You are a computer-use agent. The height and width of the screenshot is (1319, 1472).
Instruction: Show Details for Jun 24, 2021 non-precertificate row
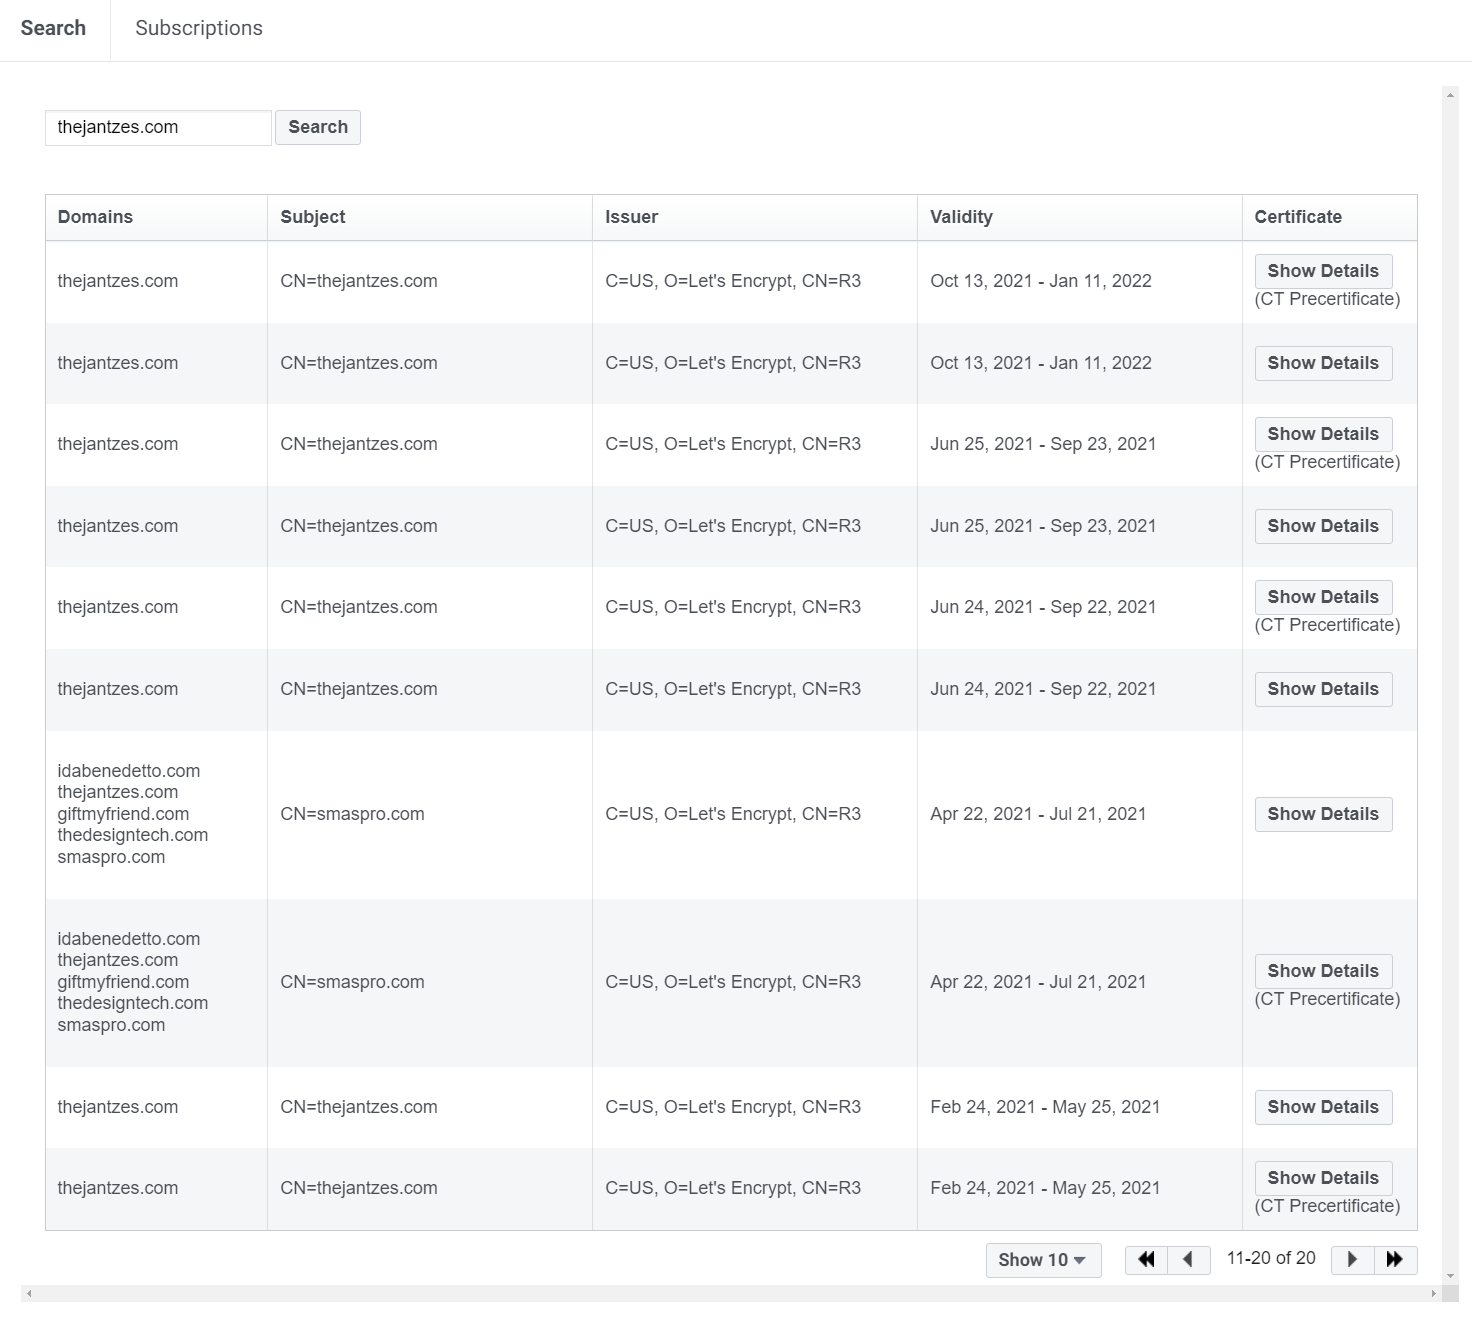(x=1323, y=689)
